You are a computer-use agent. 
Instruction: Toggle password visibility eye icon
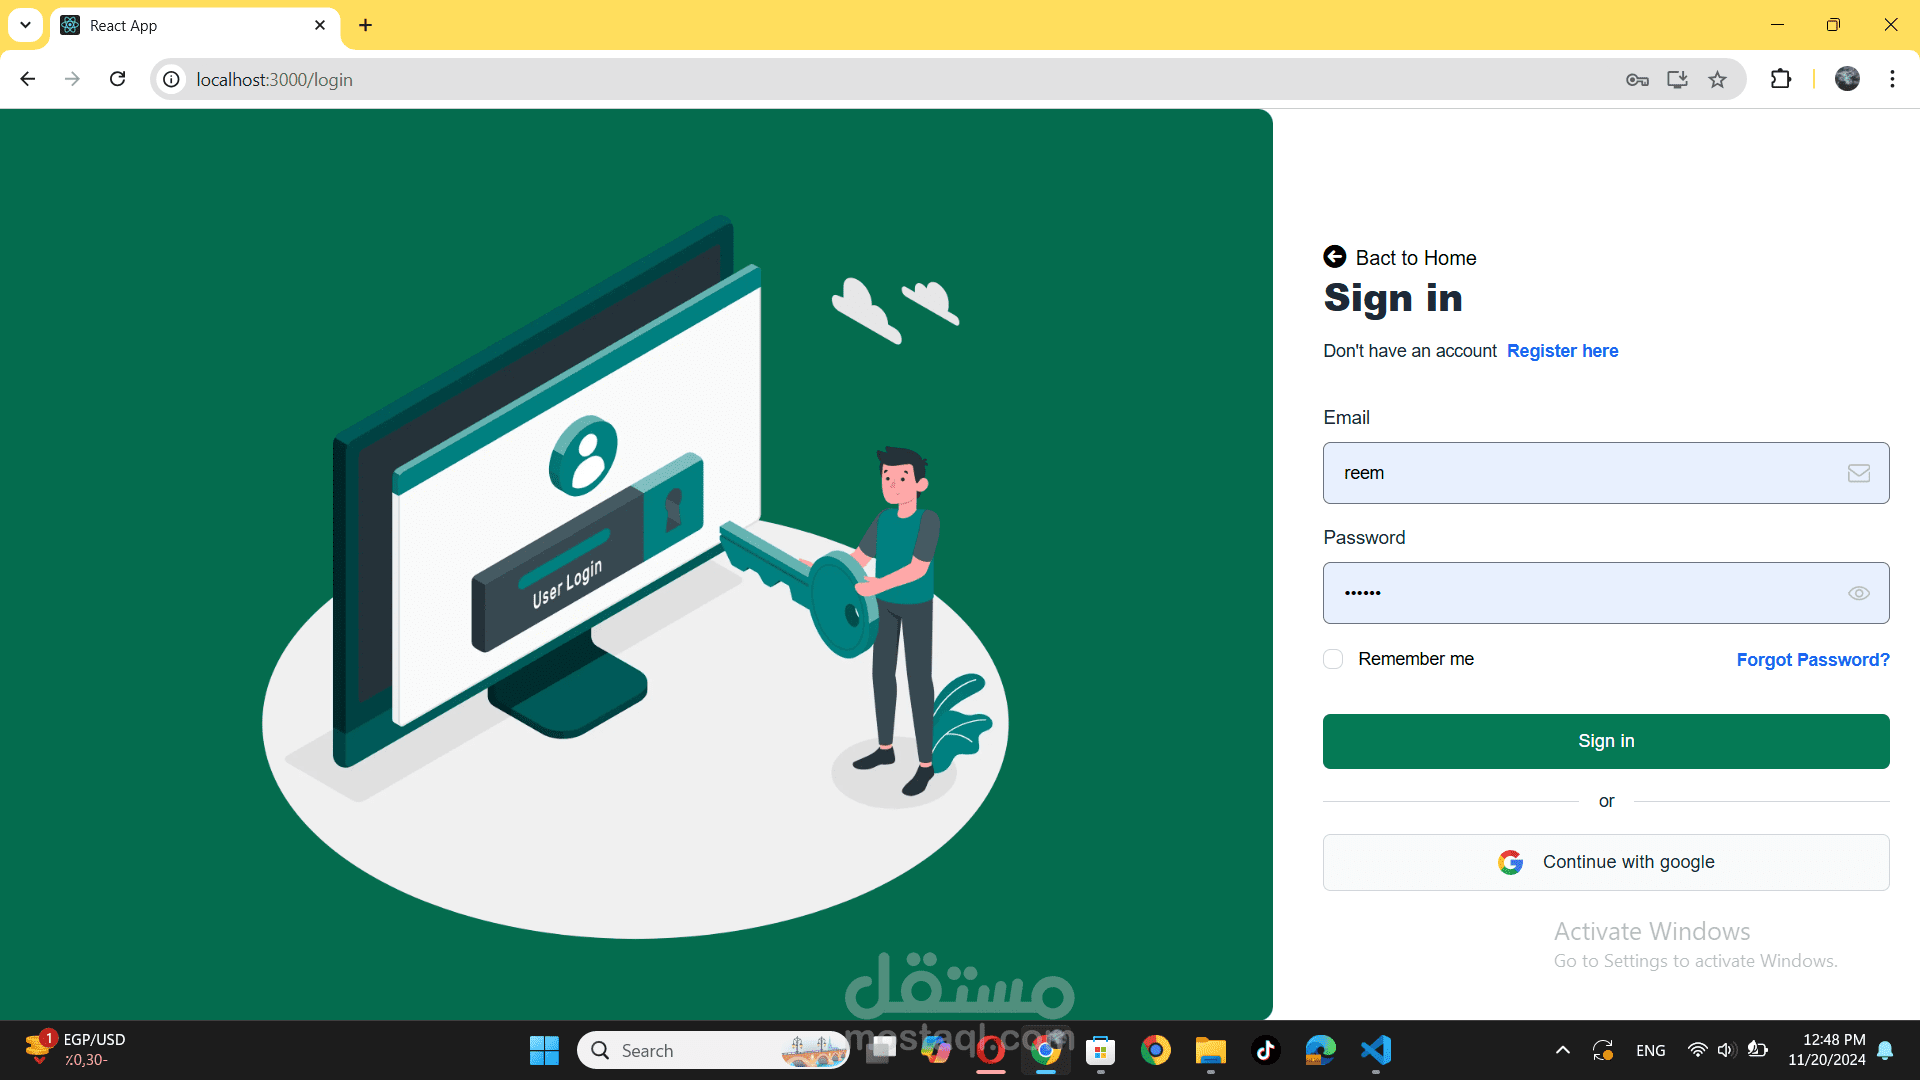(x=1858, y=593)
